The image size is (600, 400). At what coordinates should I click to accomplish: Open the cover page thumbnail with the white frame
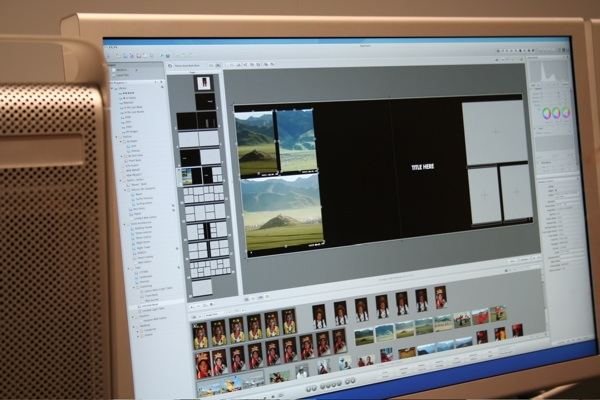tap(203, 83)
